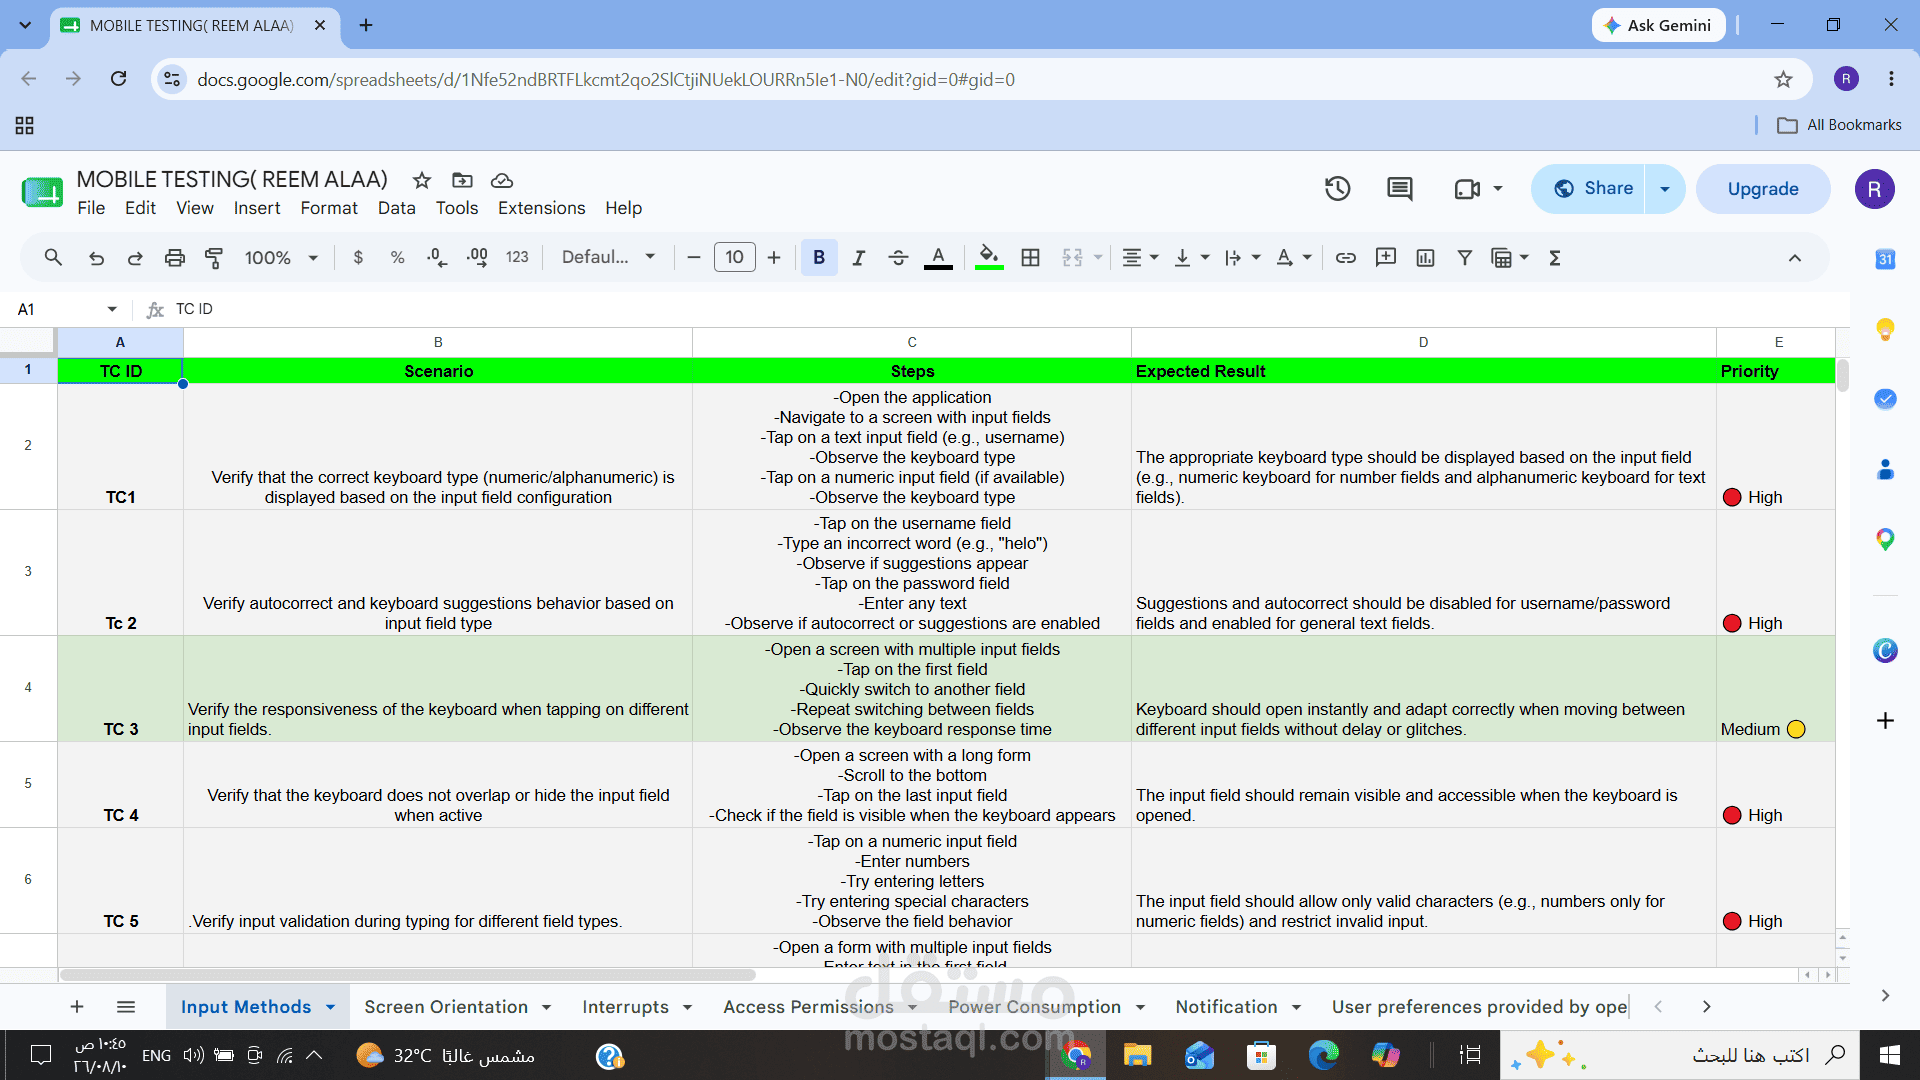
Task: Open Google Keep lightbulb icon
Action: click(x=1885, y=329)
